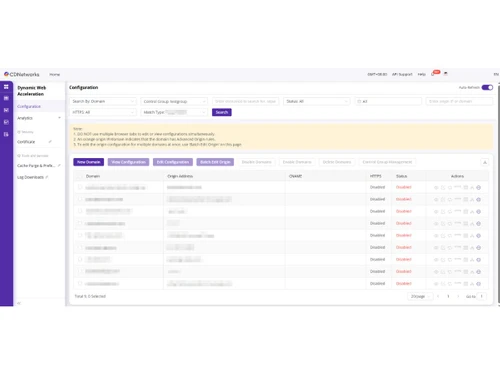Click the Edit Configuration button
The image size is (500, 375).
click(173, 162)
